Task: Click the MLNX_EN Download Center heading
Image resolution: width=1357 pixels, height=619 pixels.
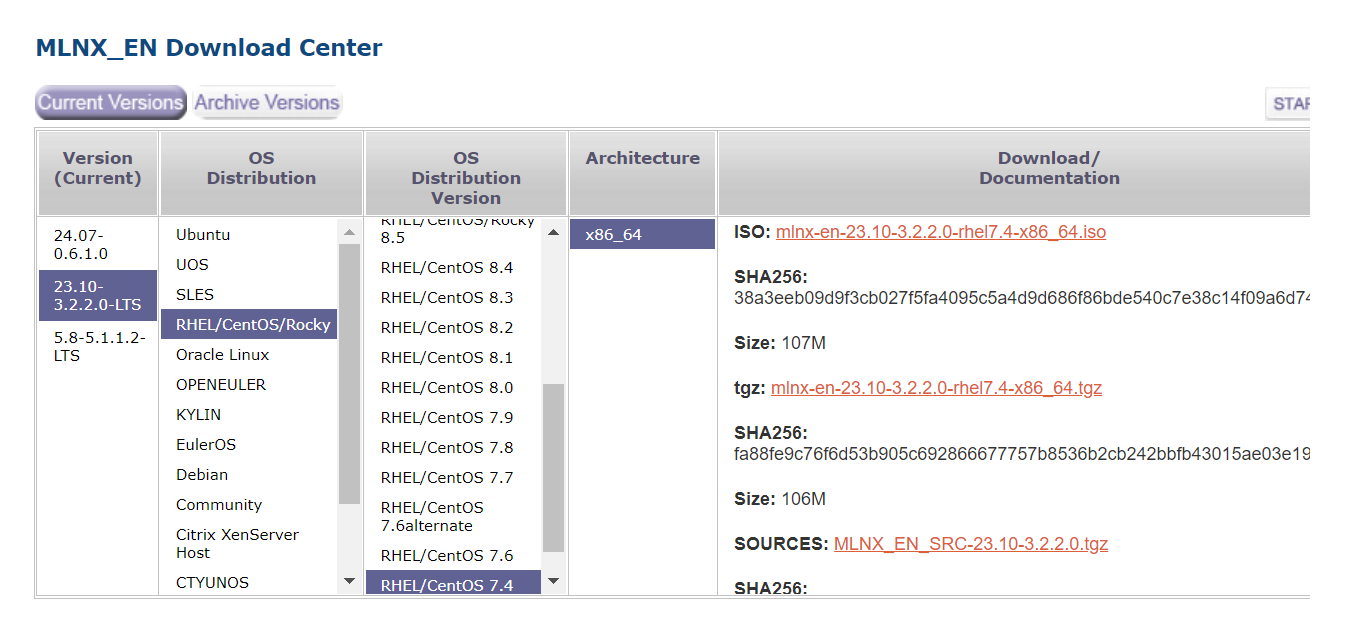Action: pos(209,47)
